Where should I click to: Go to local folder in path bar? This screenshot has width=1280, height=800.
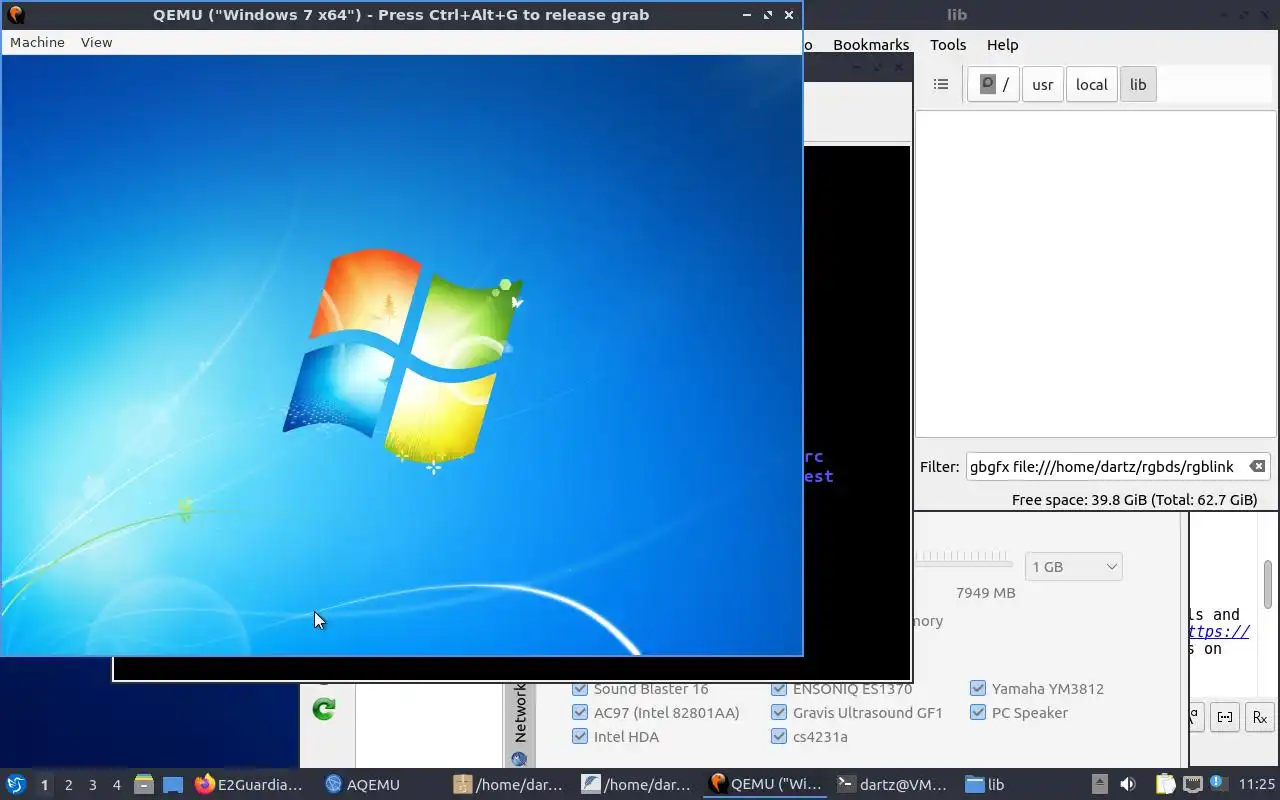click(x=1091, y=84)
